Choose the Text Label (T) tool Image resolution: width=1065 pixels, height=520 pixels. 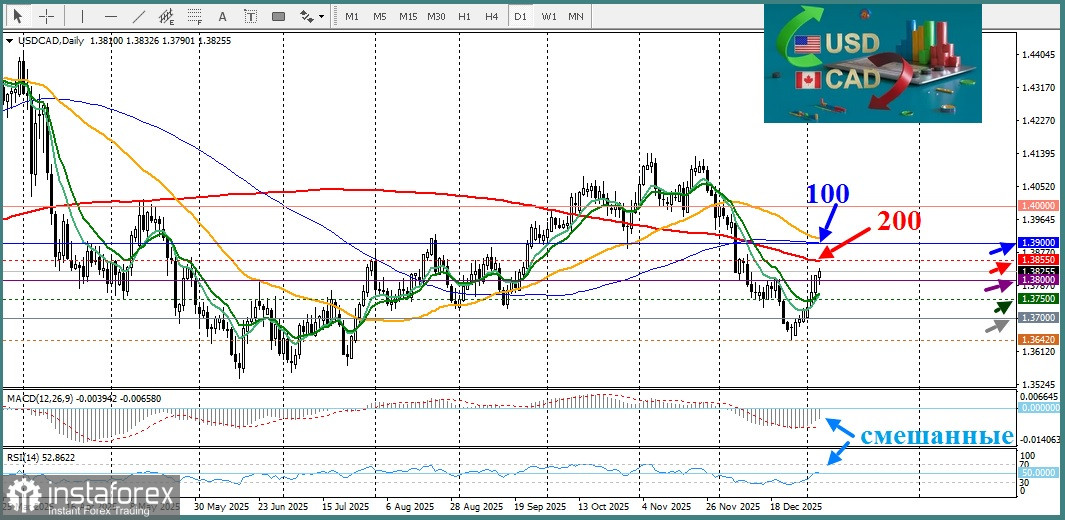click(x=251, y=16)
